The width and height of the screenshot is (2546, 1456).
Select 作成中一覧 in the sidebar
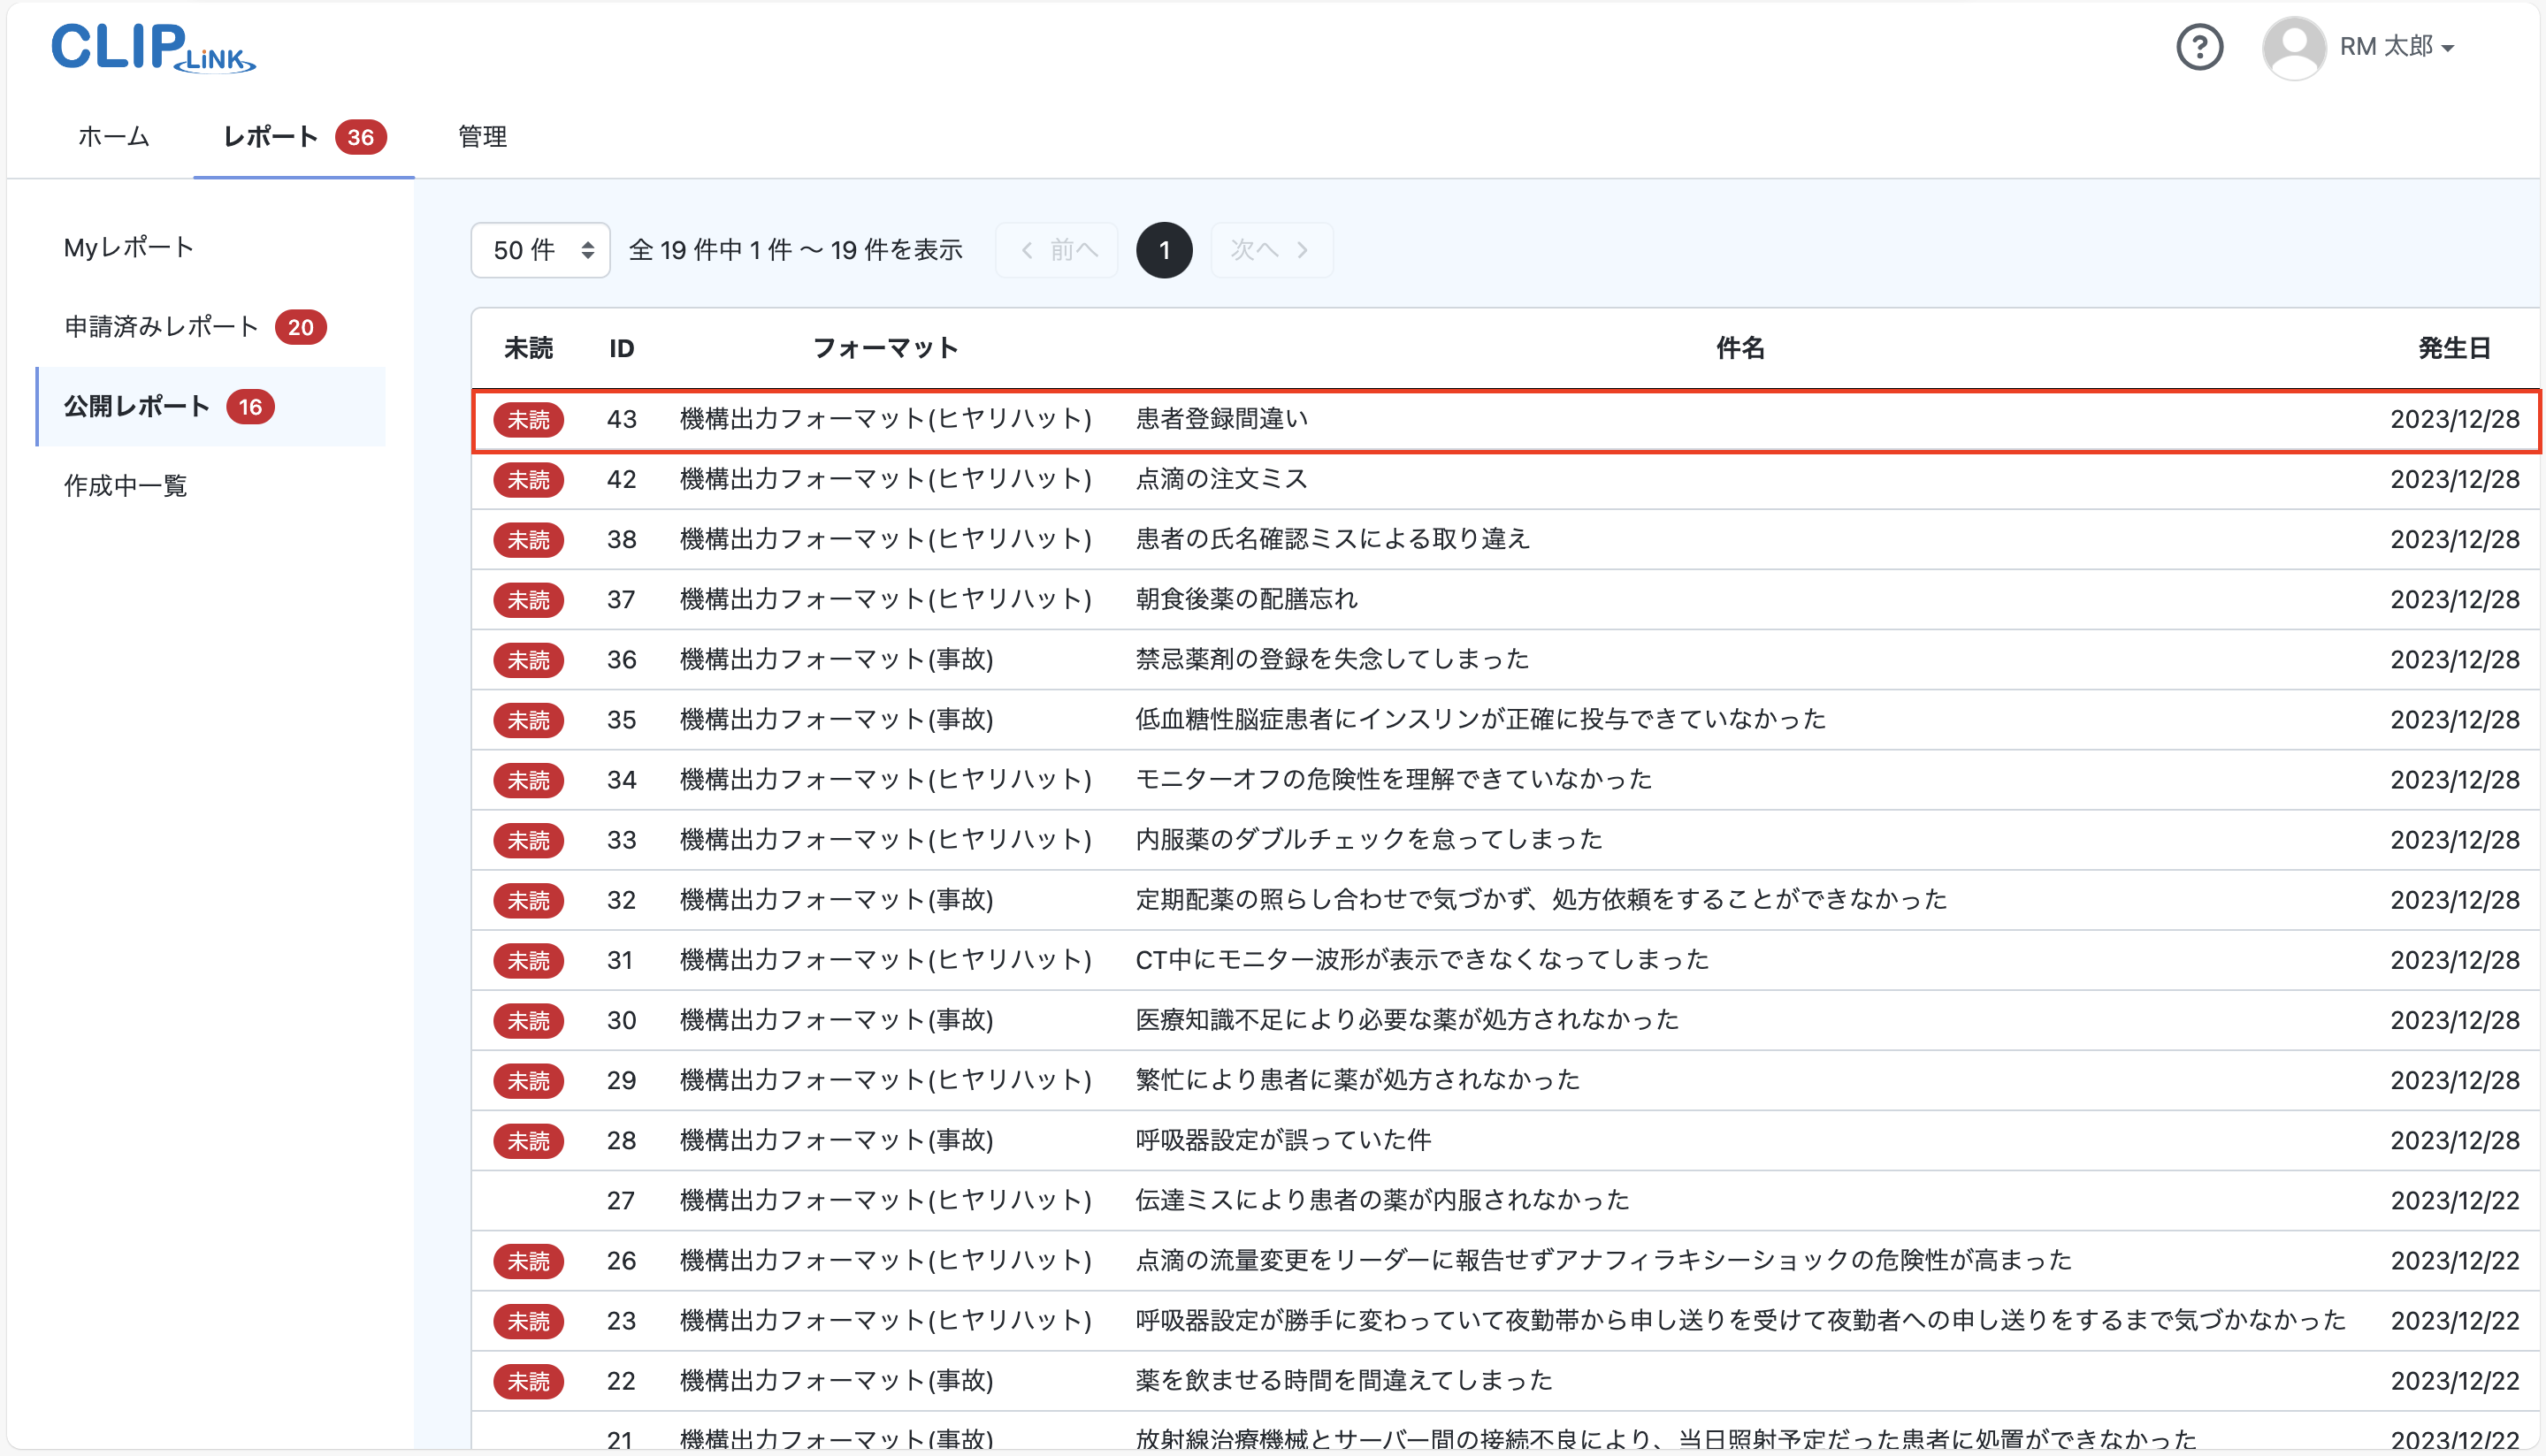click(124, 486)
